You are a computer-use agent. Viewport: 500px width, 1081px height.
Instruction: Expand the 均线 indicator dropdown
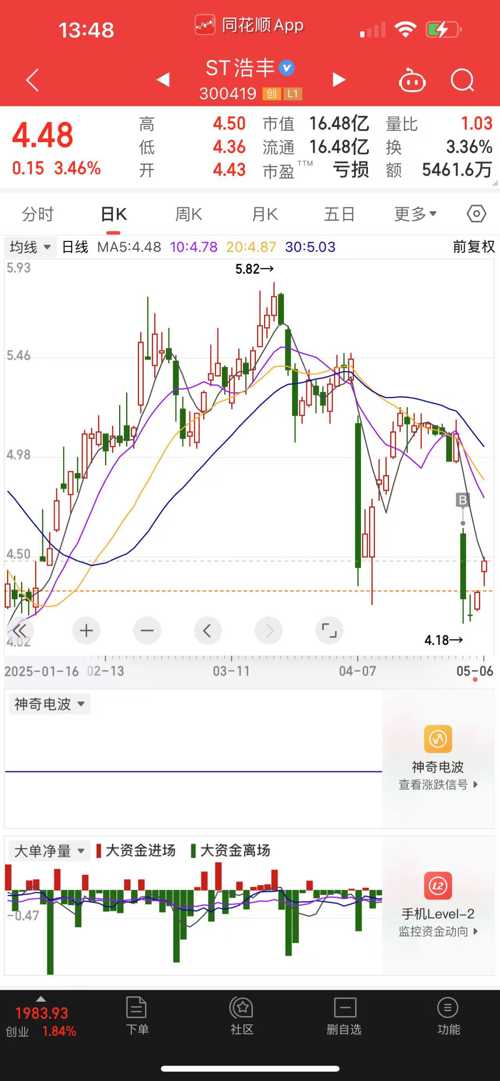pyautogui.click(x=30, y=247)
